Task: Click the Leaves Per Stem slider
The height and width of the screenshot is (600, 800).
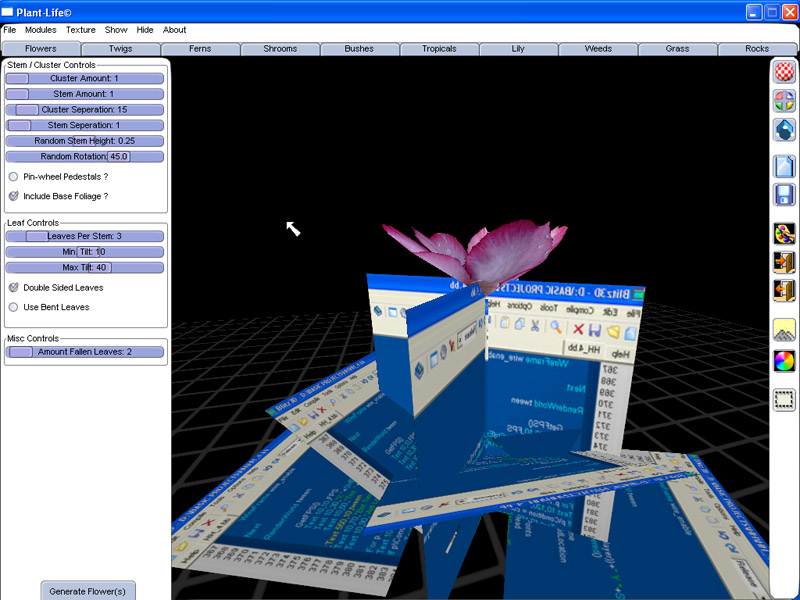Action: click(x=85, y=236)
